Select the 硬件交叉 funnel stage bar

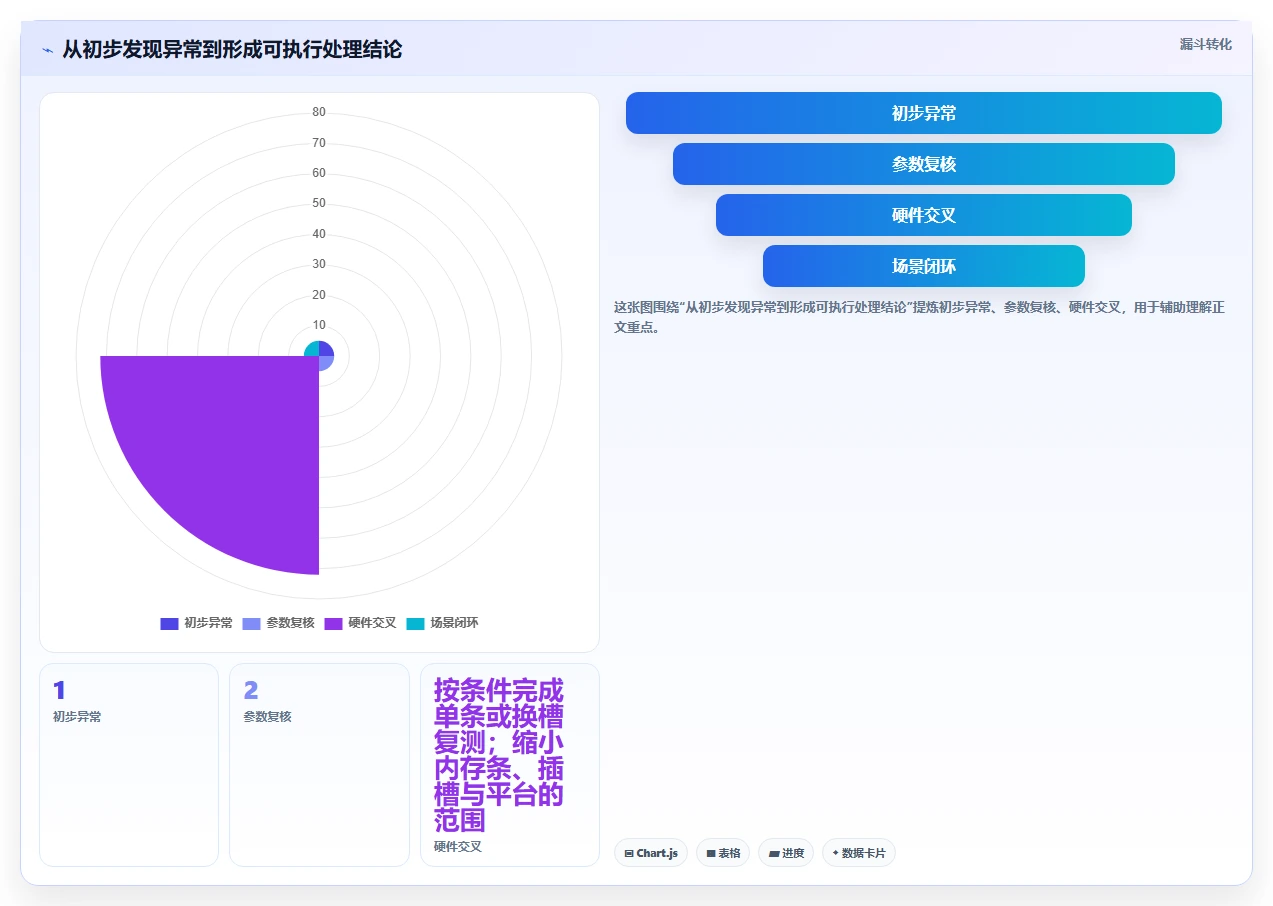pyautogui.click(x=924, y=215)
